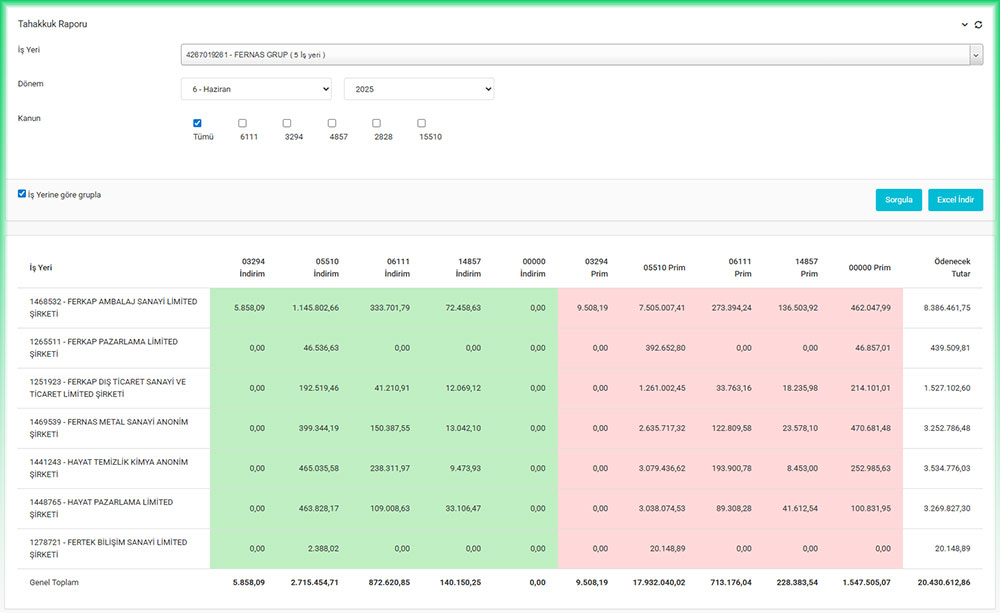
Task: Expand the year dropdown showing 2025
Action: click(418, 90)
